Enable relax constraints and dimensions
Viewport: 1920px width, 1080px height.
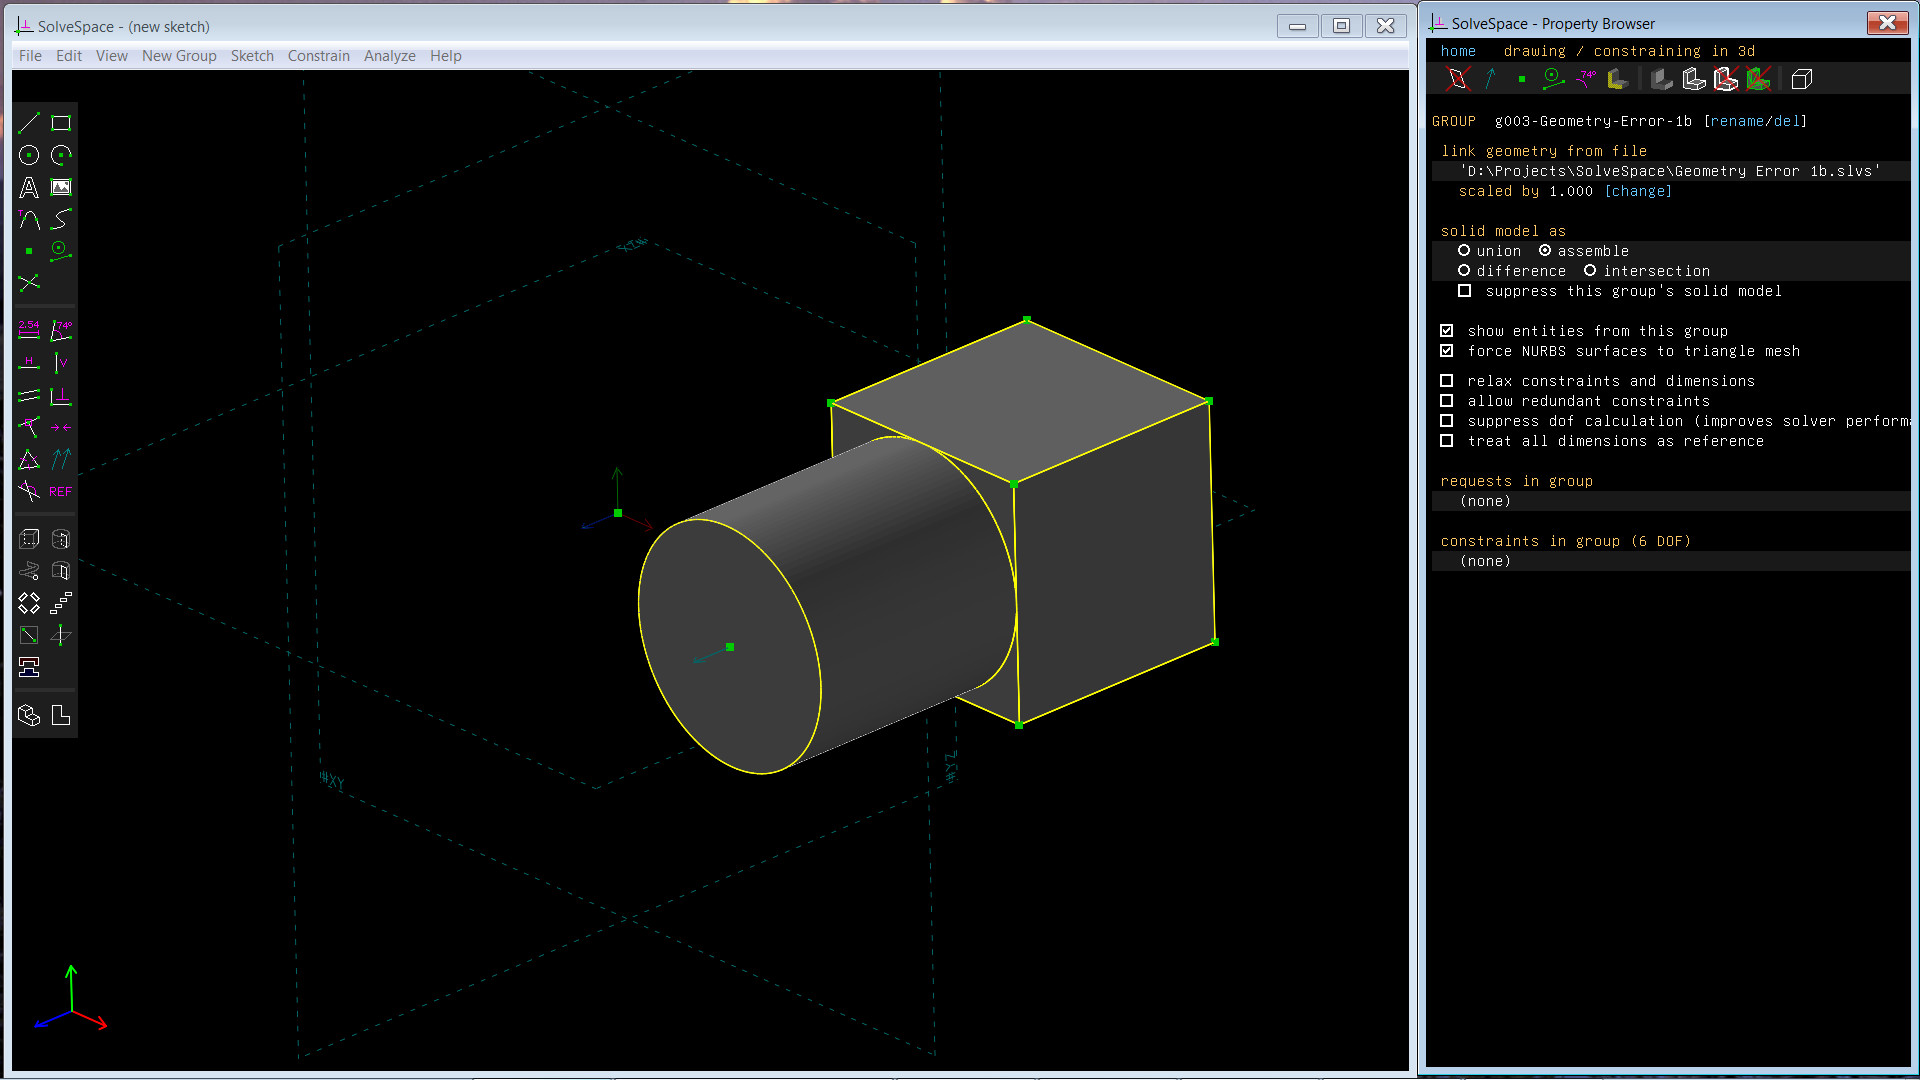(1447, 380)
